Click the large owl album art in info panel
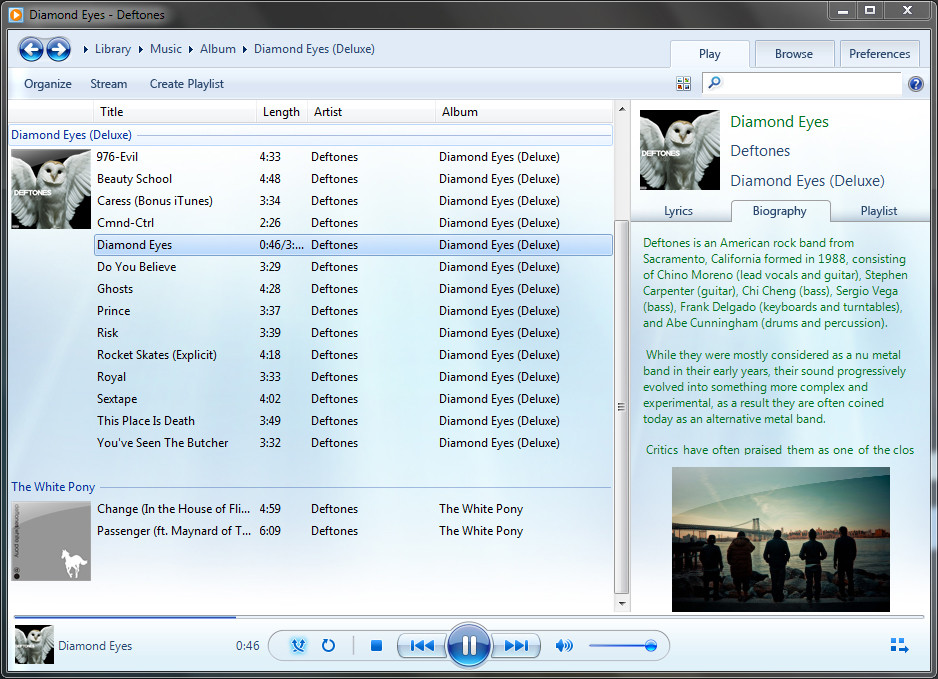938x679 pixels. pos(680,150)
